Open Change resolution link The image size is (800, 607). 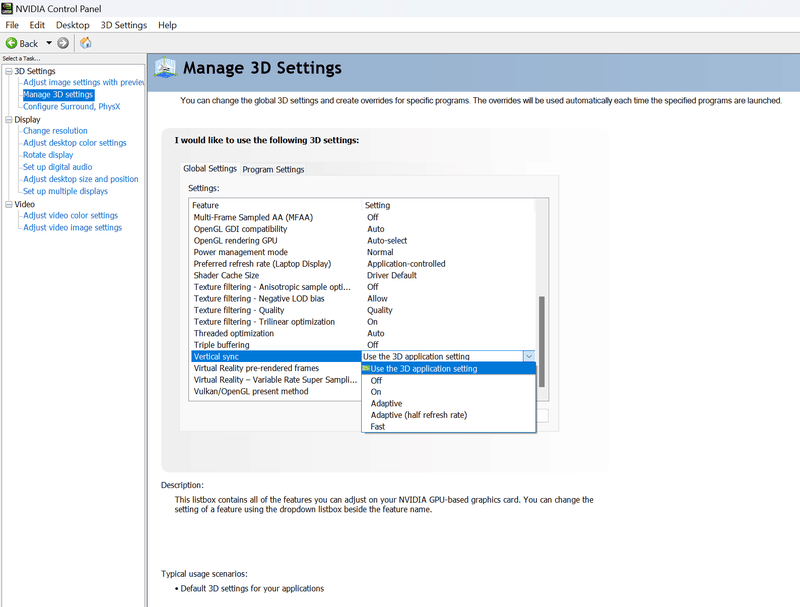tap(55, 131)
